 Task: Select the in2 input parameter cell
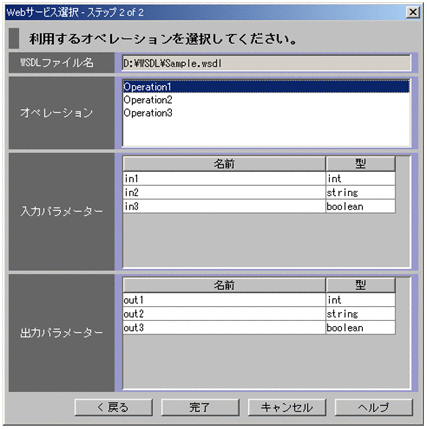click(x=224, y=193)
